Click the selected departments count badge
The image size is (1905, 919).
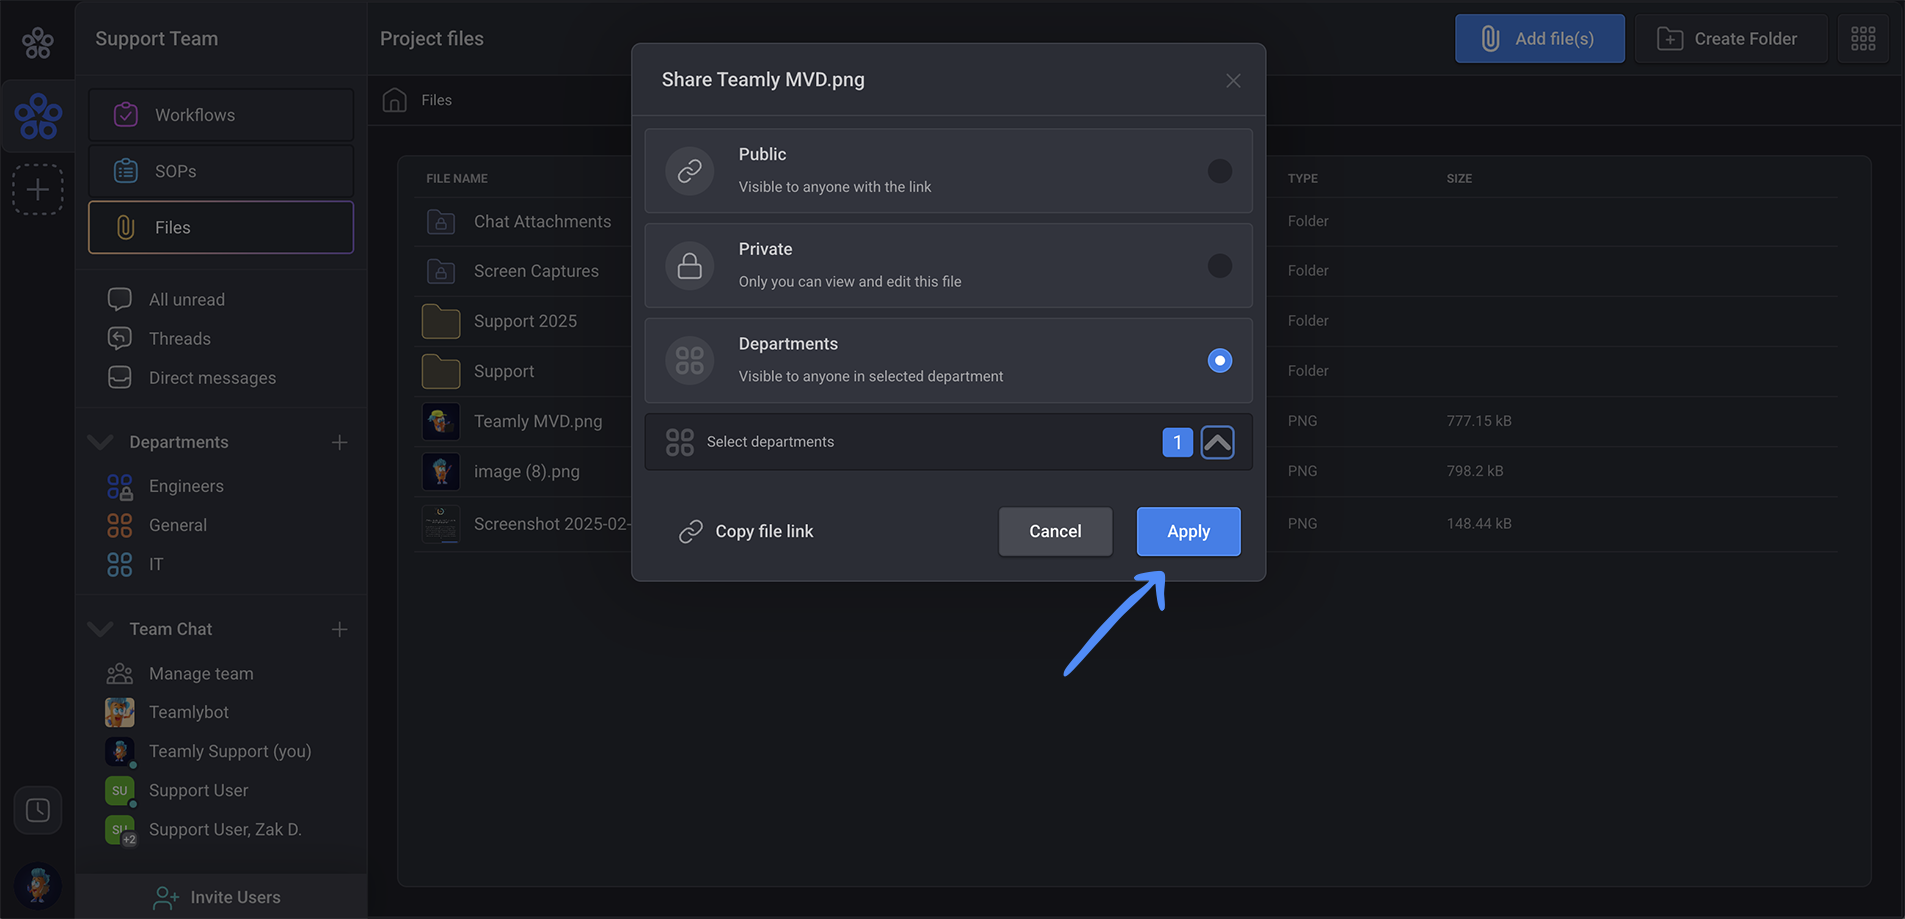click(x=1178, y=442)
